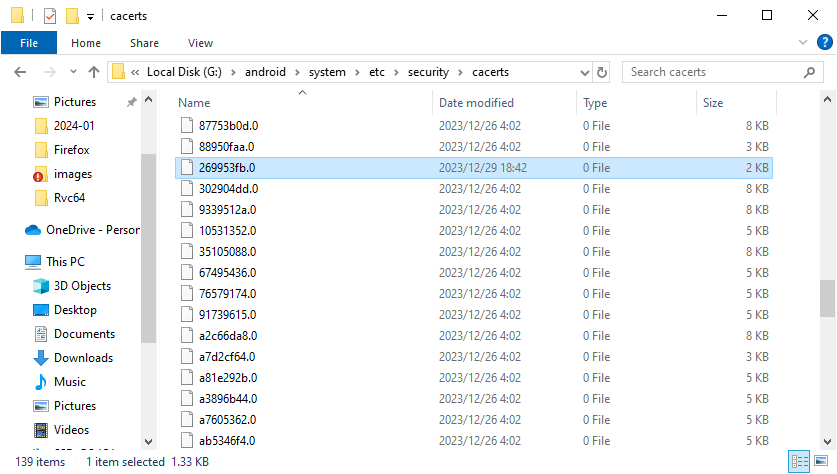
Task: Open the Help question mark icon
Action: pyautogui.click(x=823, y=43)
